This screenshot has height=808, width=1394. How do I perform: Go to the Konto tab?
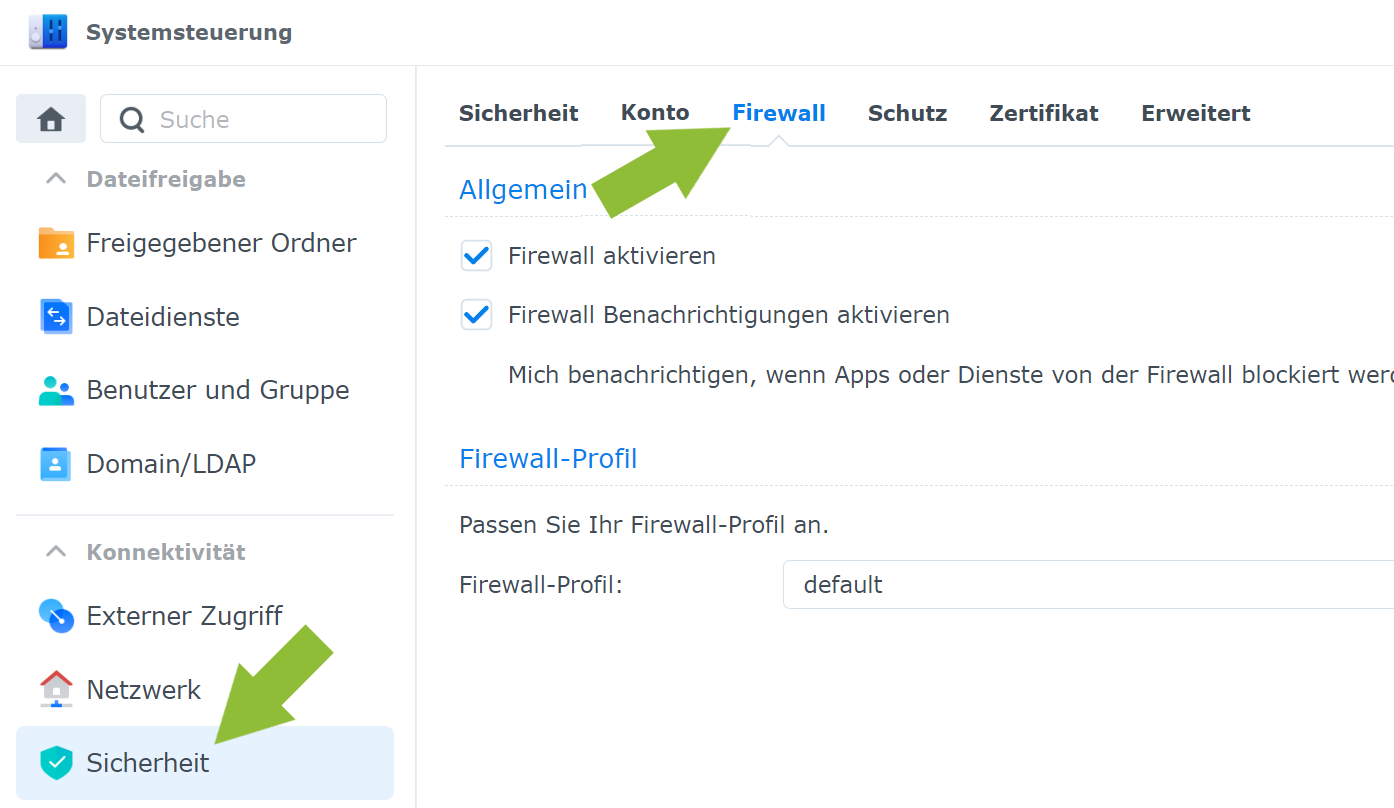pos(655,113)
